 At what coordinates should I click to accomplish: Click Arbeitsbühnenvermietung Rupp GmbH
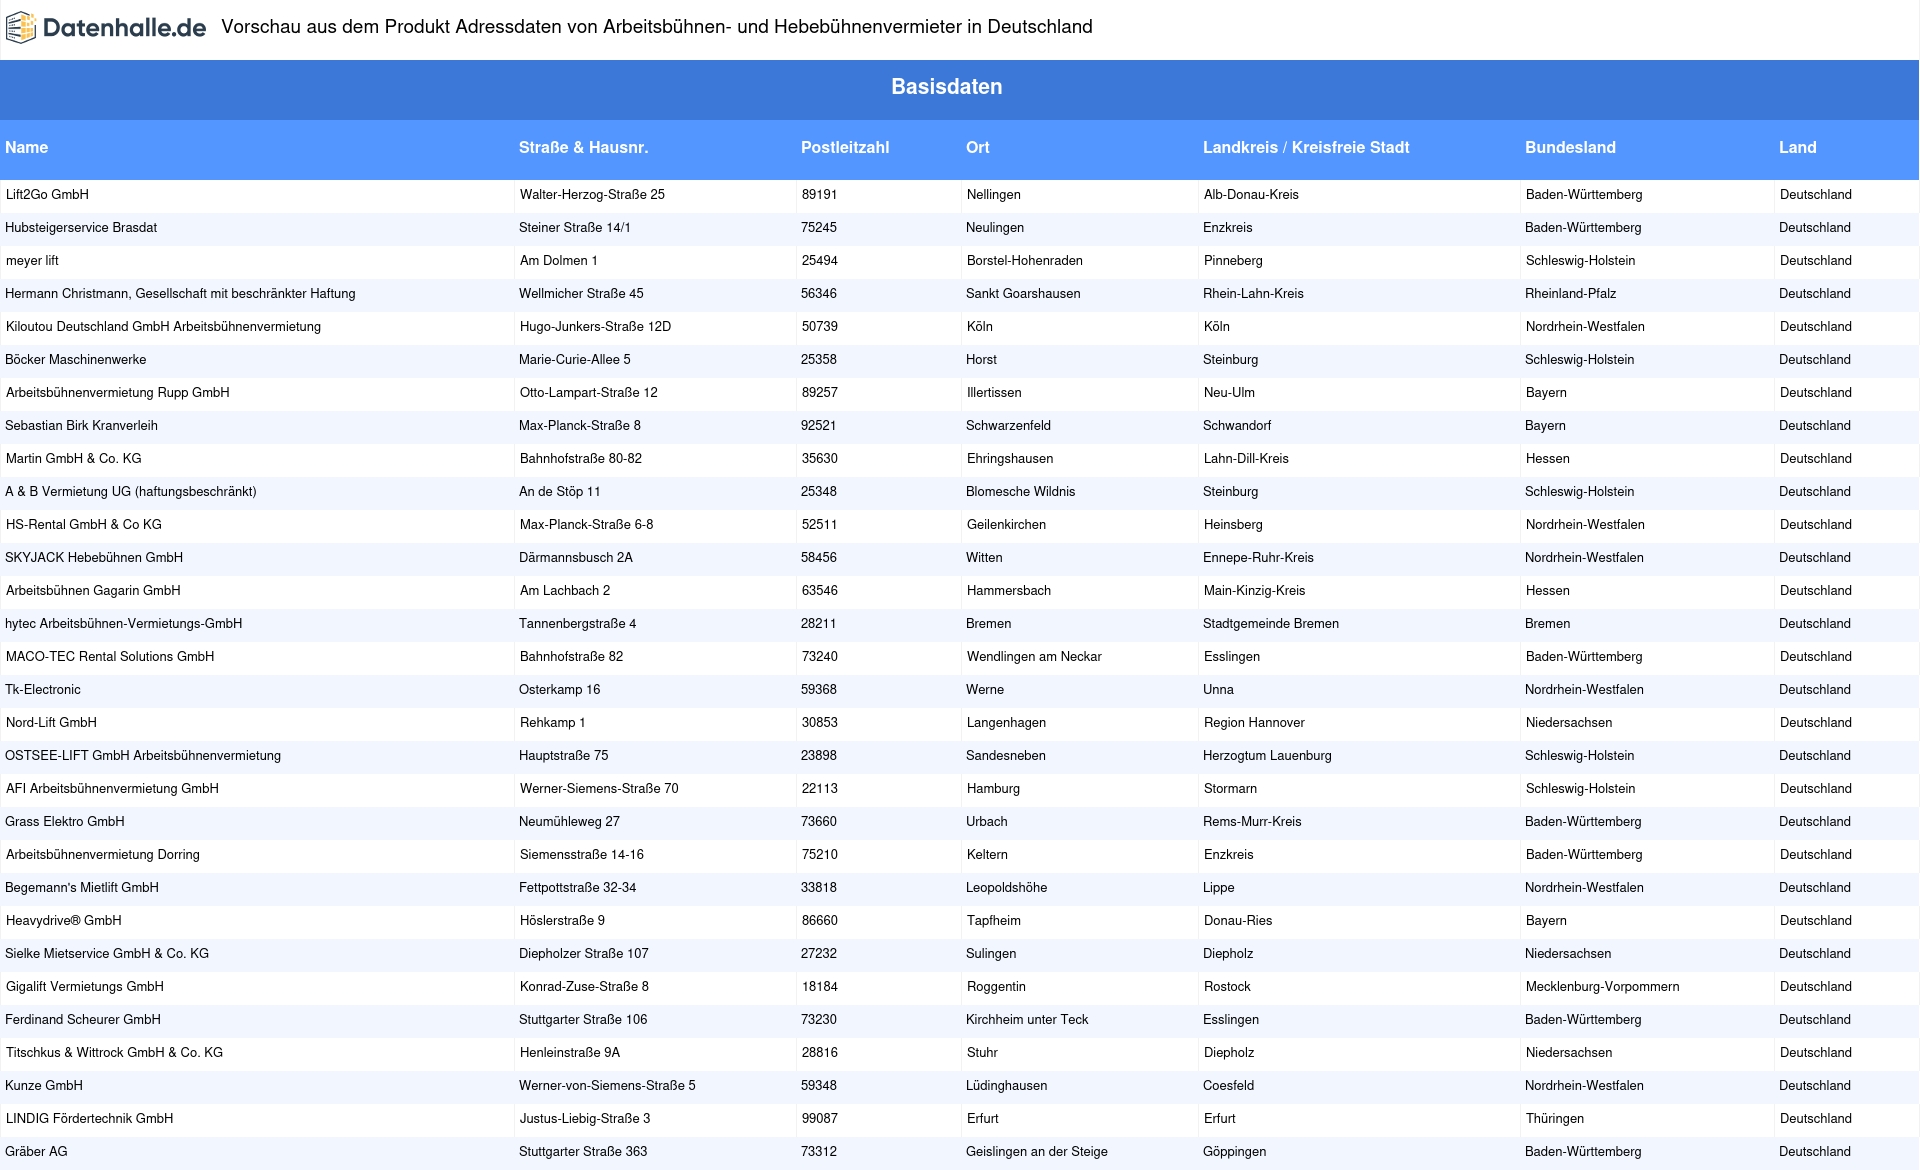coord(117,393)
